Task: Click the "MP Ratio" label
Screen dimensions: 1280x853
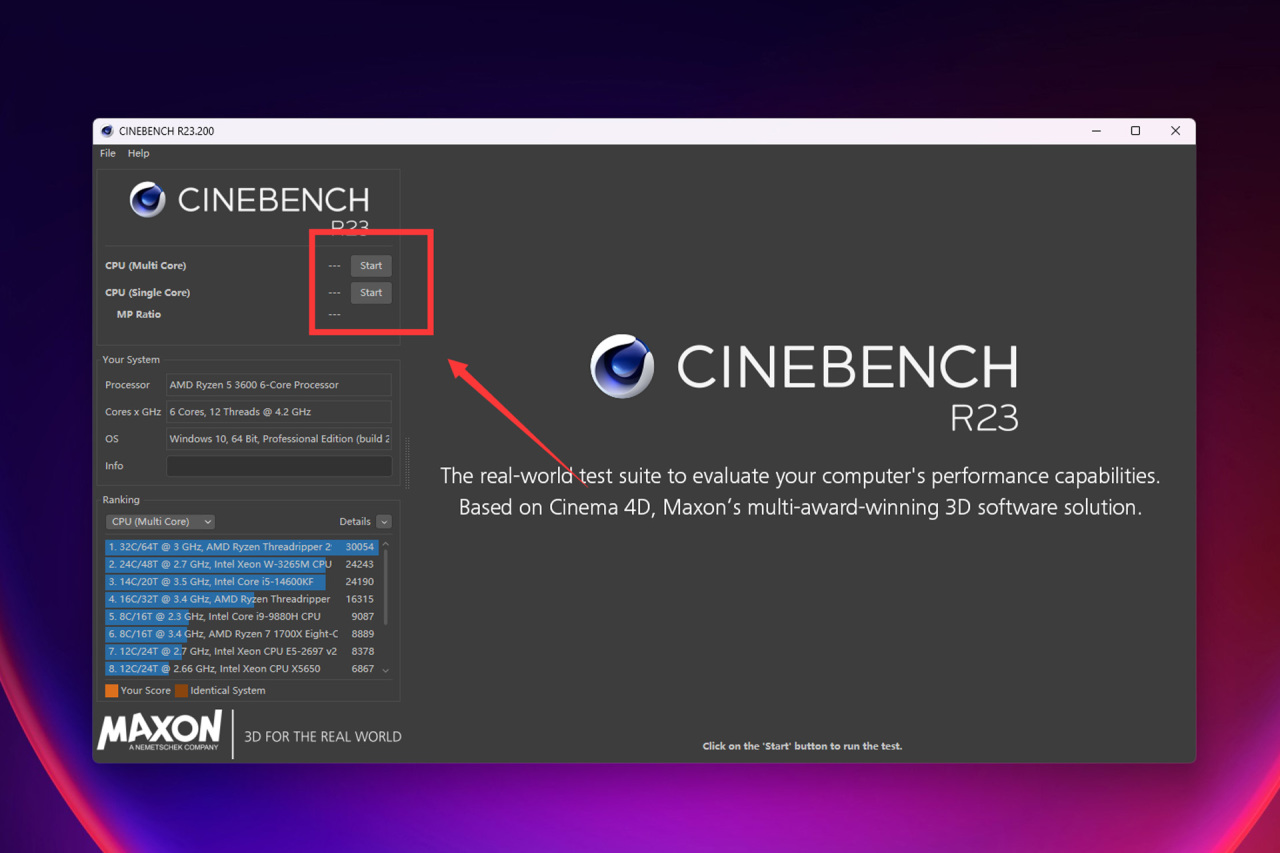Action: click(x=139, y=315)
